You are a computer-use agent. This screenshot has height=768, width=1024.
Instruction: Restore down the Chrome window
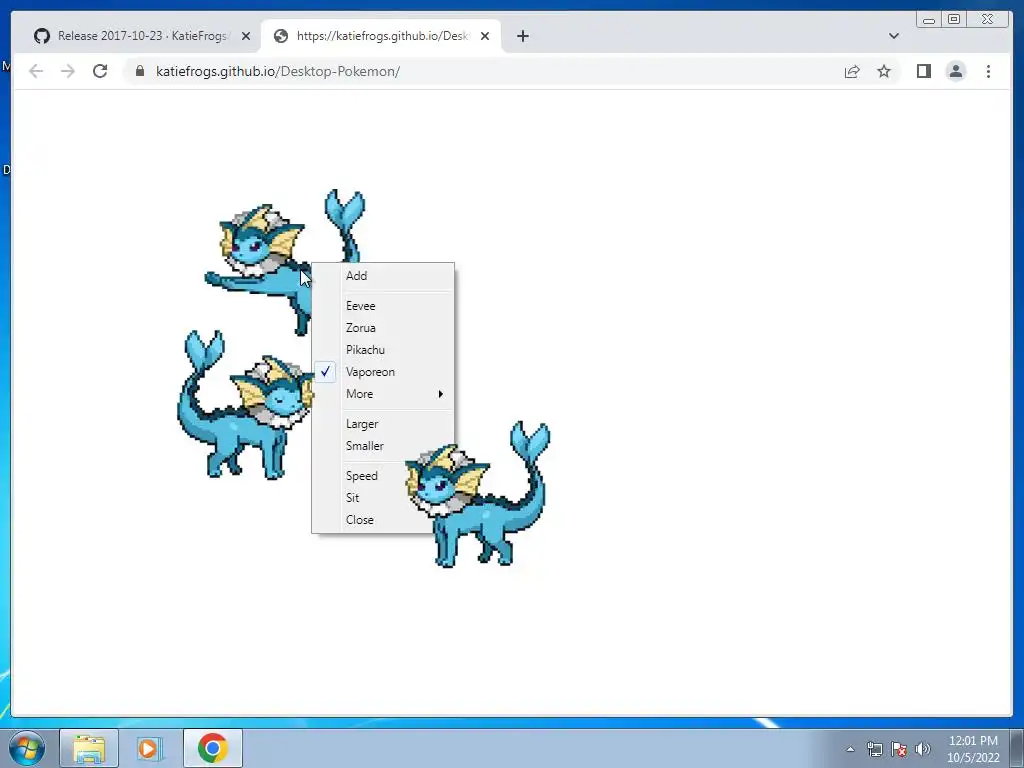(953, 20)
